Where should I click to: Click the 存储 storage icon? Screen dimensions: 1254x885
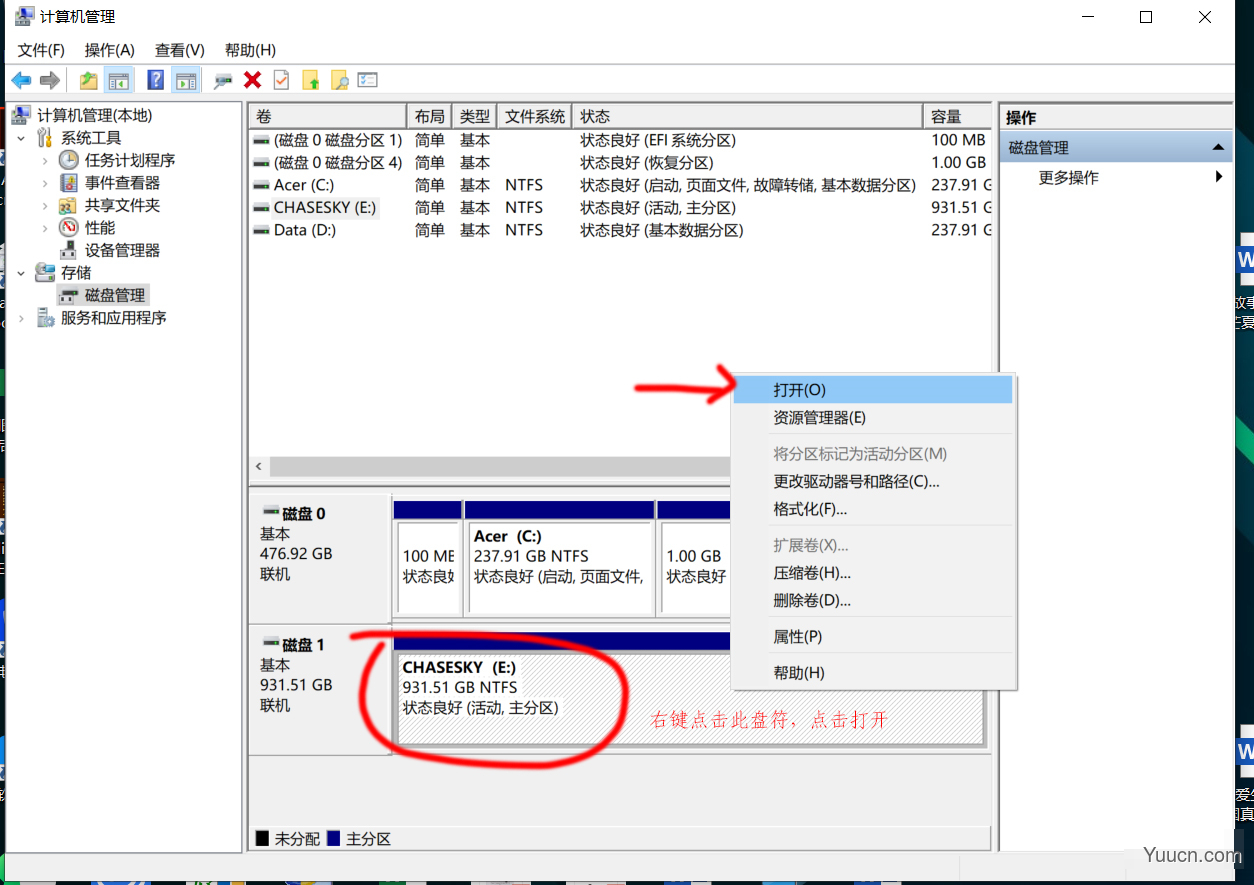(45, 272)
